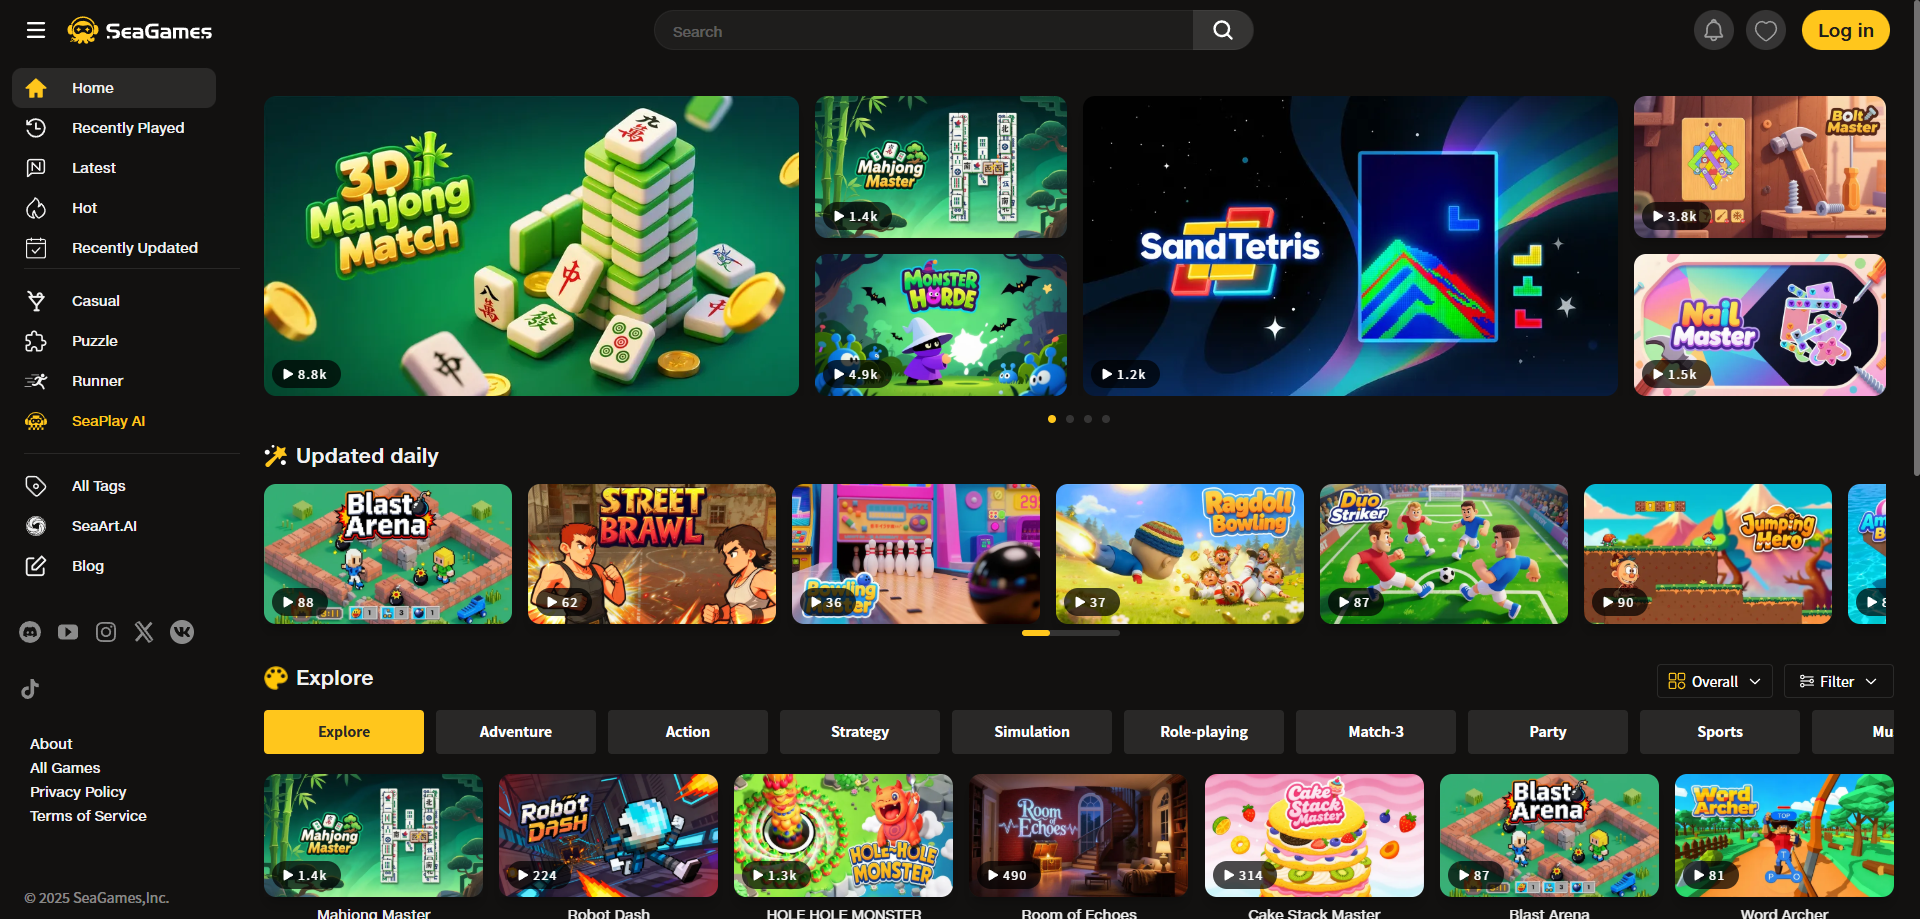This screenshot has width=1920, height=919.
Task: Highlight the Home item in the sidebar
Action: (91, 88)
